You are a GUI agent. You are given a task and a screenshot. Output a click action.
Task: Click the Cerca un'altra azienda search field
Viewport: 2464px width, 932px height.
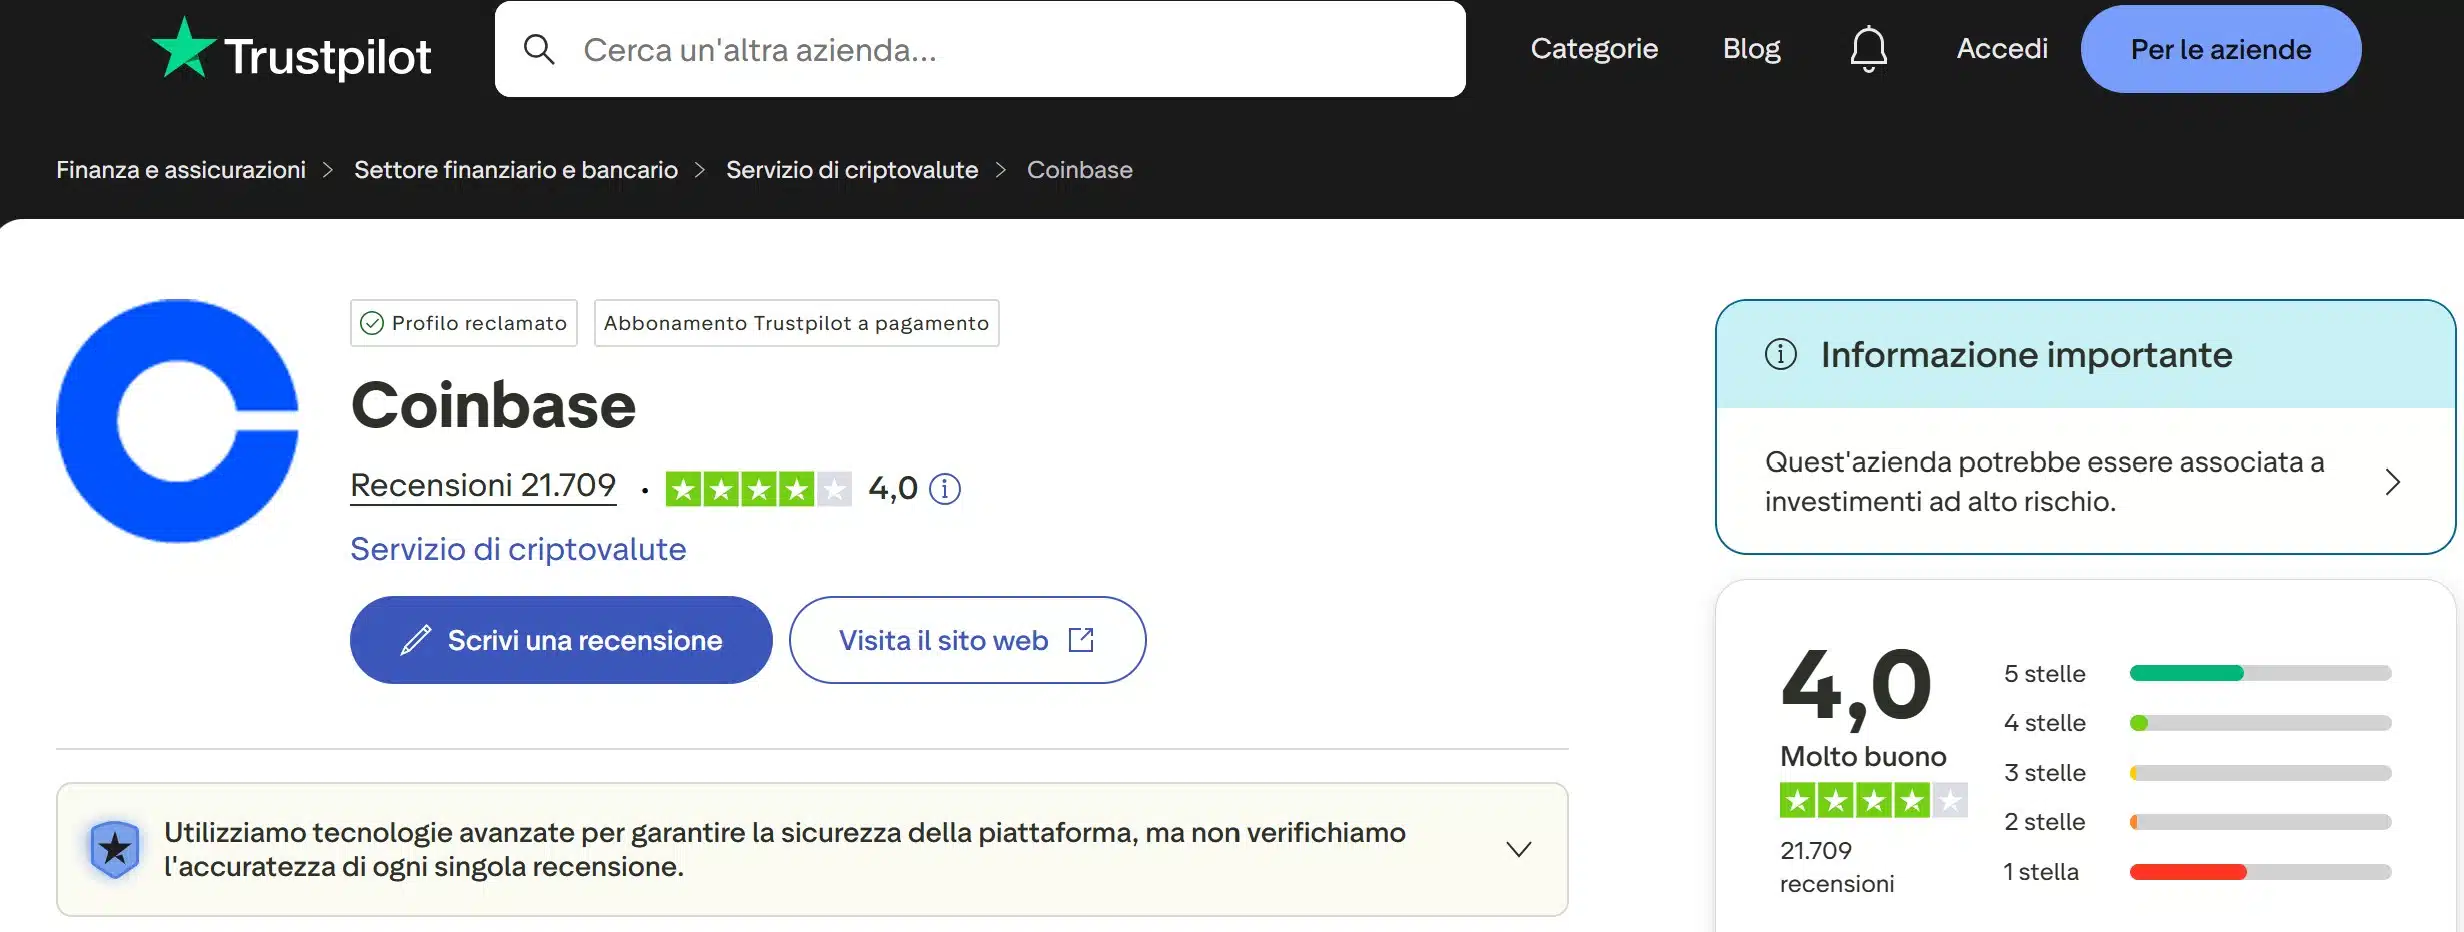(980, 48)
